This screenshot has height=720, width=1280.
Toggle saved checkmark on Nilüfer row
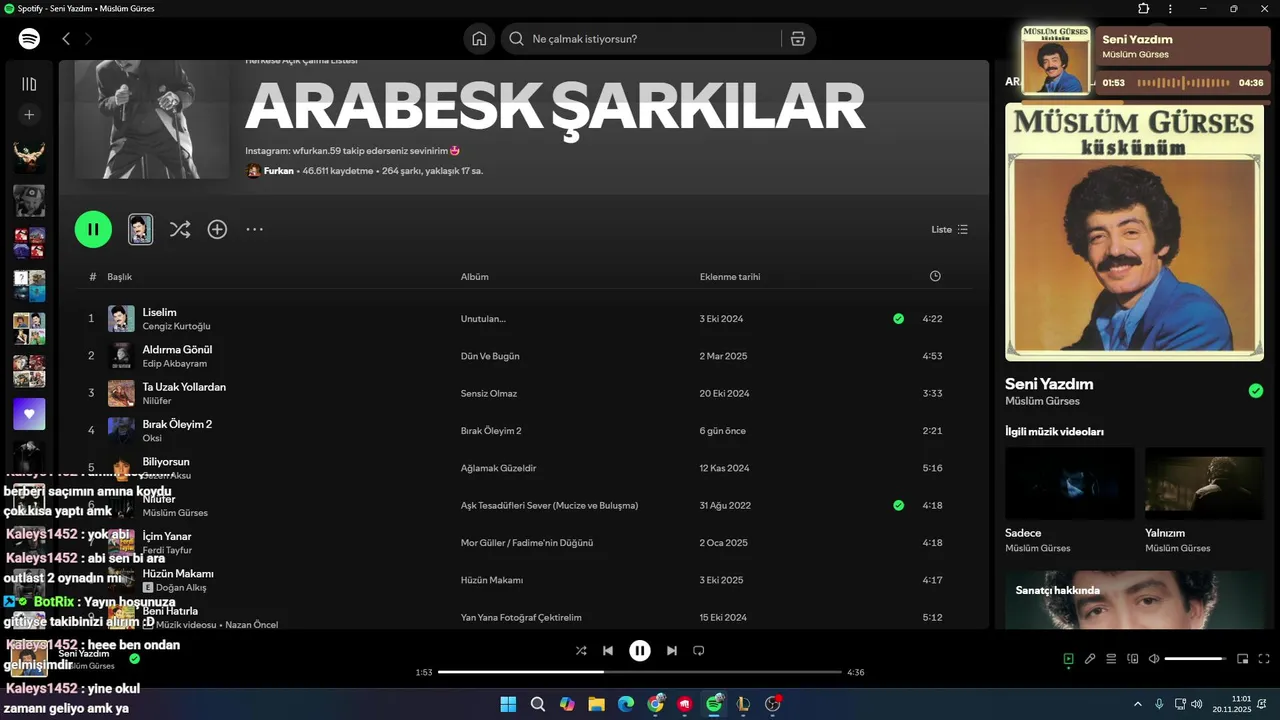[x=898, y=506]
